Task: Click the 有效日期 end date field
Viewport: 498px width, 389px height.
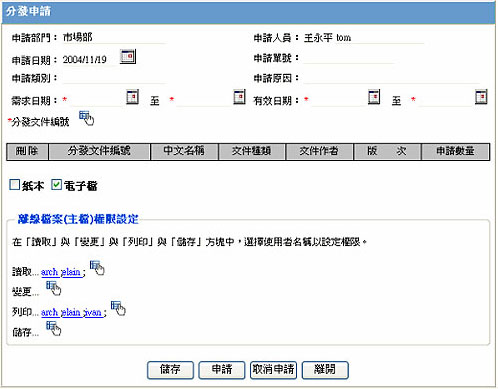Action: click(x=445, y=100)
